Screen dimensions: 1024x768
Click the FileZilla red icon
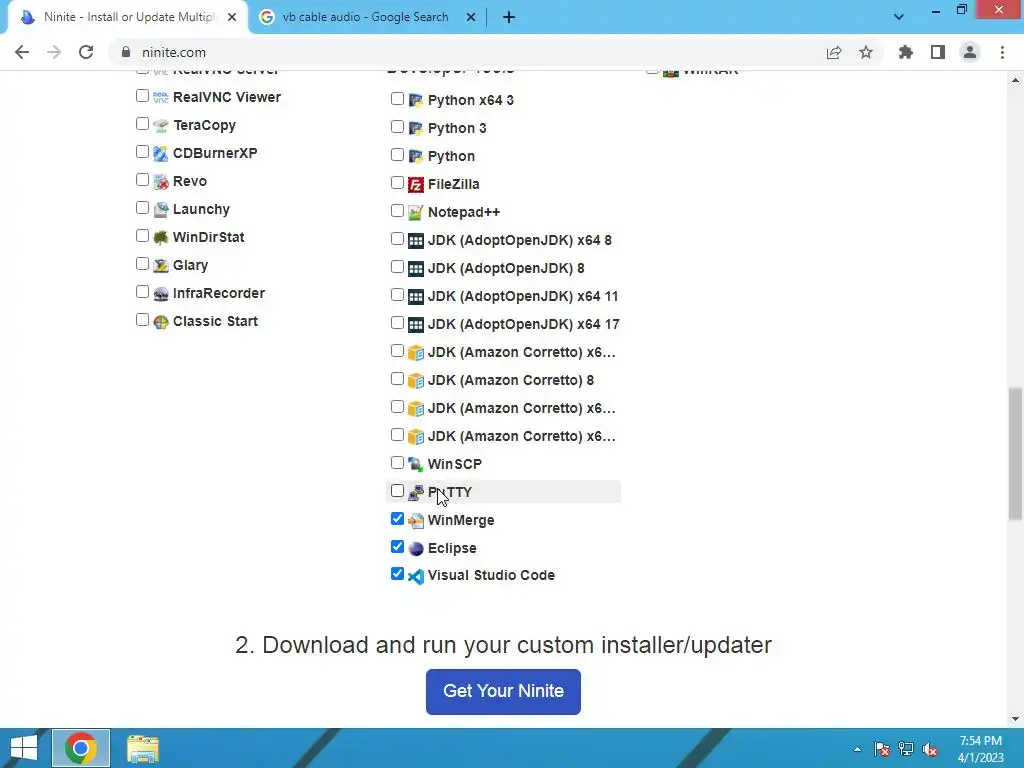[x=415, y=185]
